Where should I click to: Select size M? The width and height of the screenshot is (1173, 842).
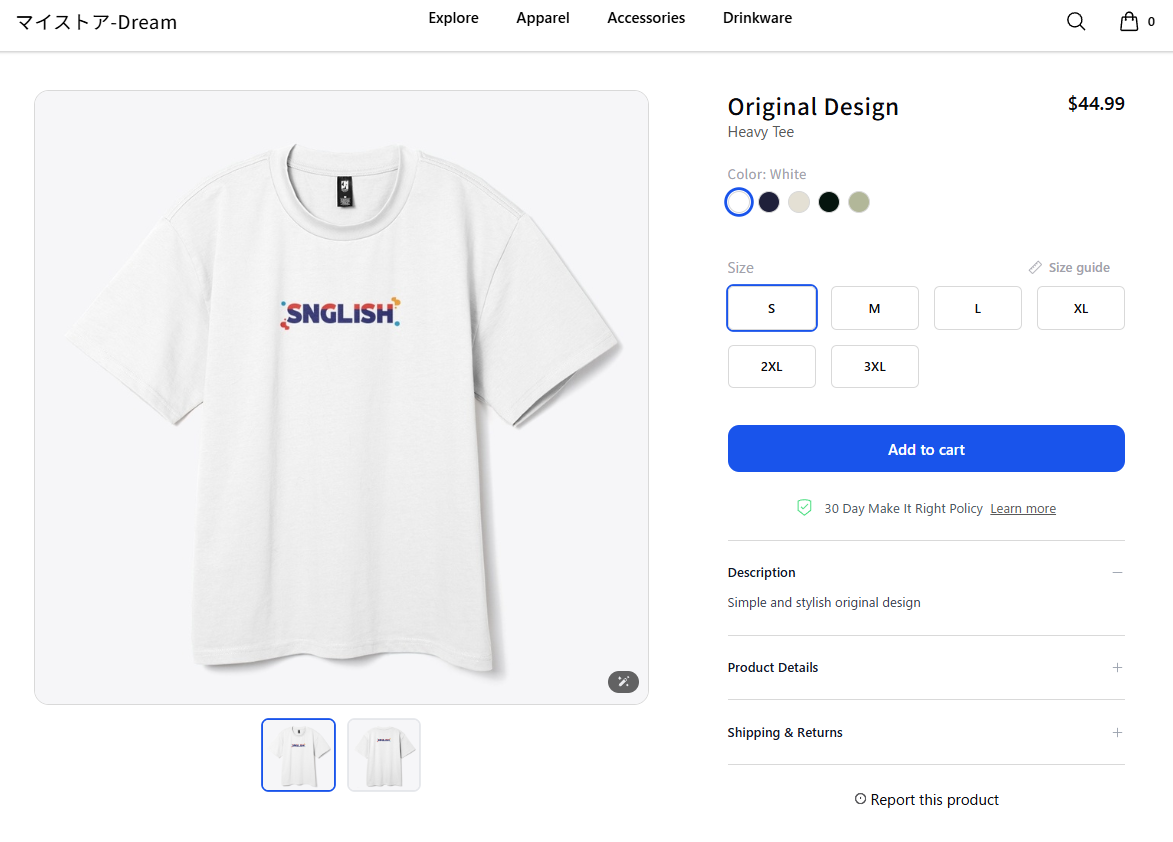874,308
